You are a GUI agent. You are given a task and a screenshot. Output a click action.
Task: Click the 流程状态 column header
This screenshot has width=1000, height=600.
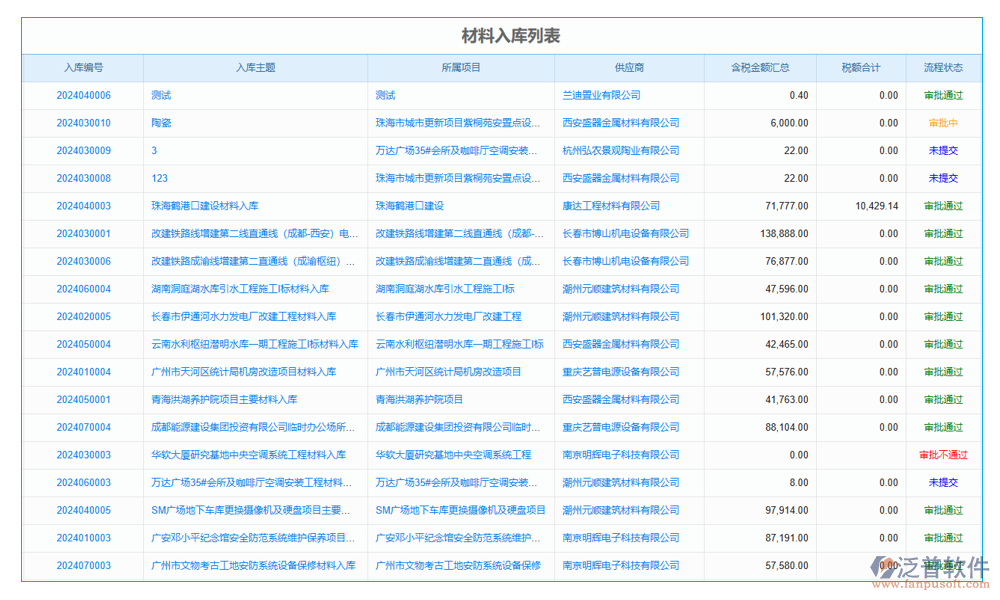pyautogui.click(x=942, y=68)
